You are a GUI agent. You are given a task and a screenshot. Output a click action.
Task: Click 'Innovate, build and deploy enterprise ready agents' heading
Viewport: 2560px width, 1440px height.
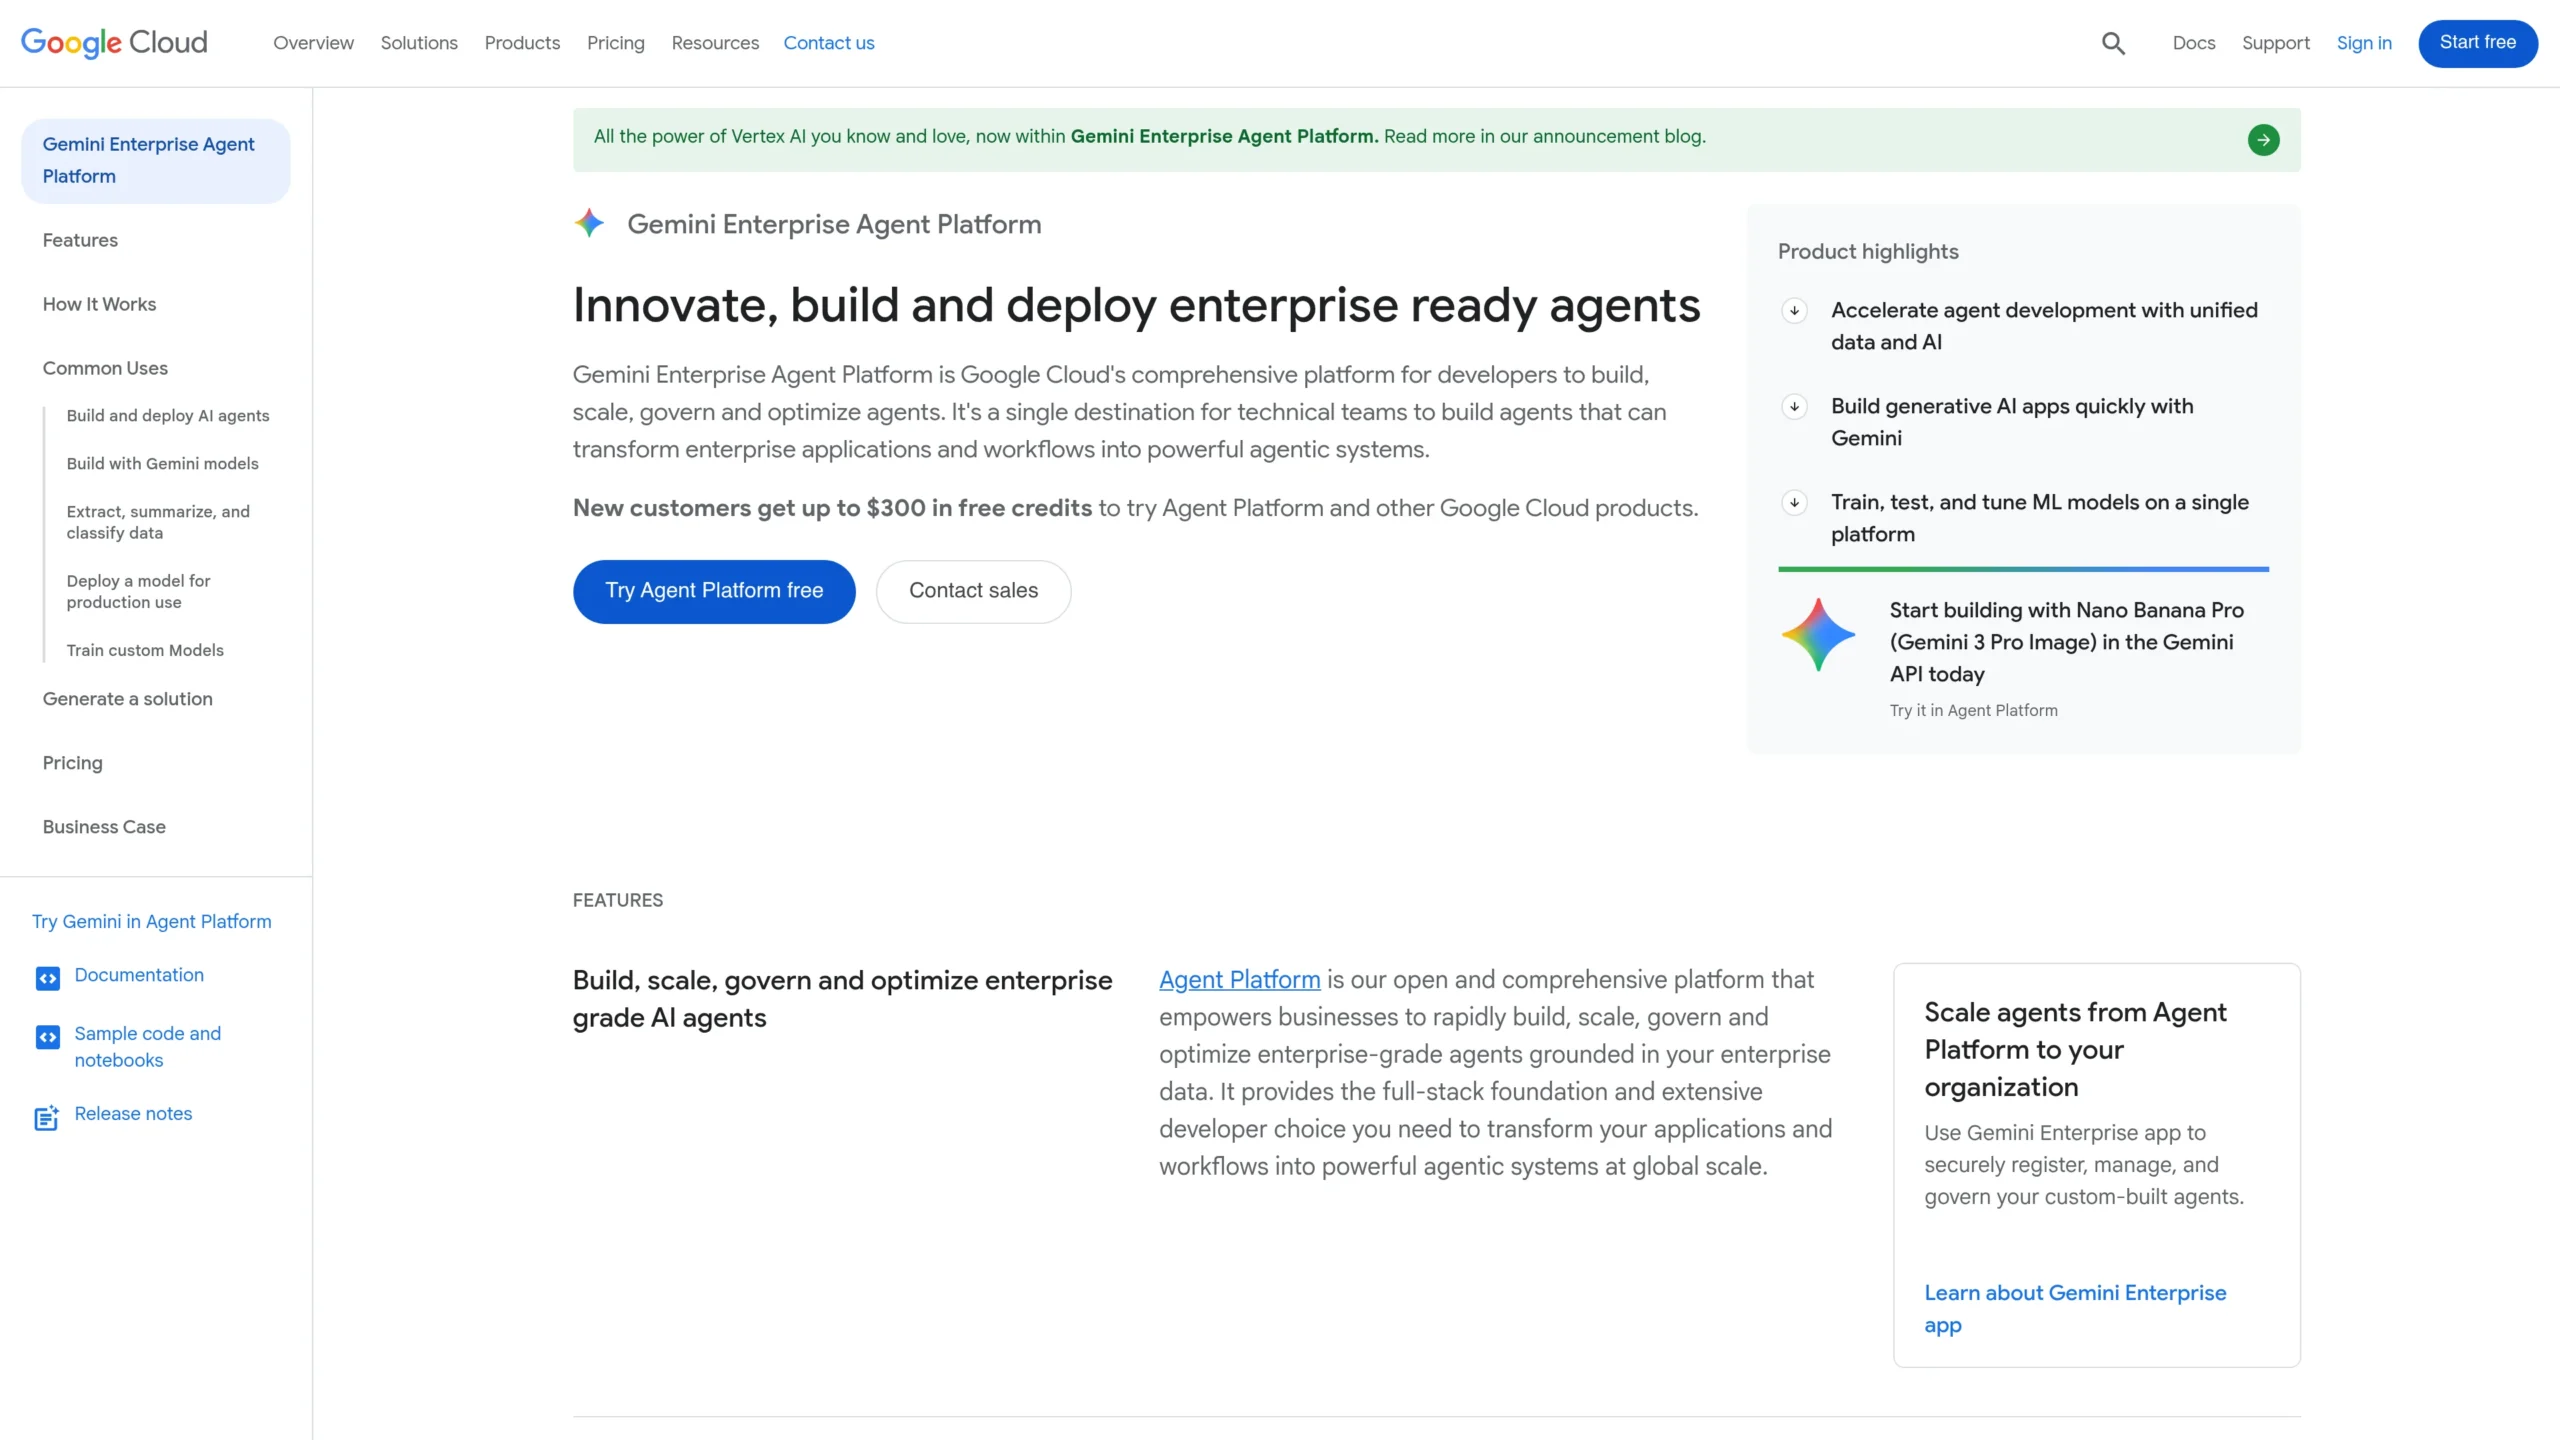1136,305
